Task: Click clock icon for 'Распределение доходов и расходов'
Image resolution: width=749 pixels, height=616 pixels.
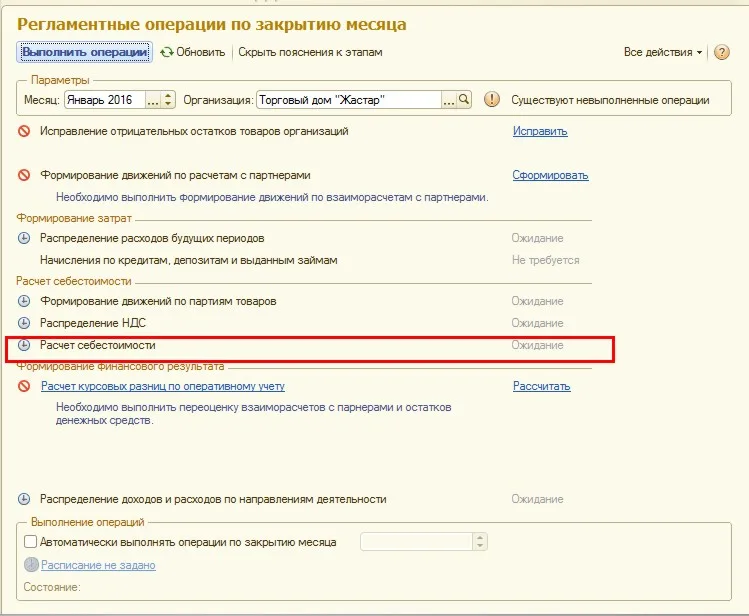Action: (24, 499)
